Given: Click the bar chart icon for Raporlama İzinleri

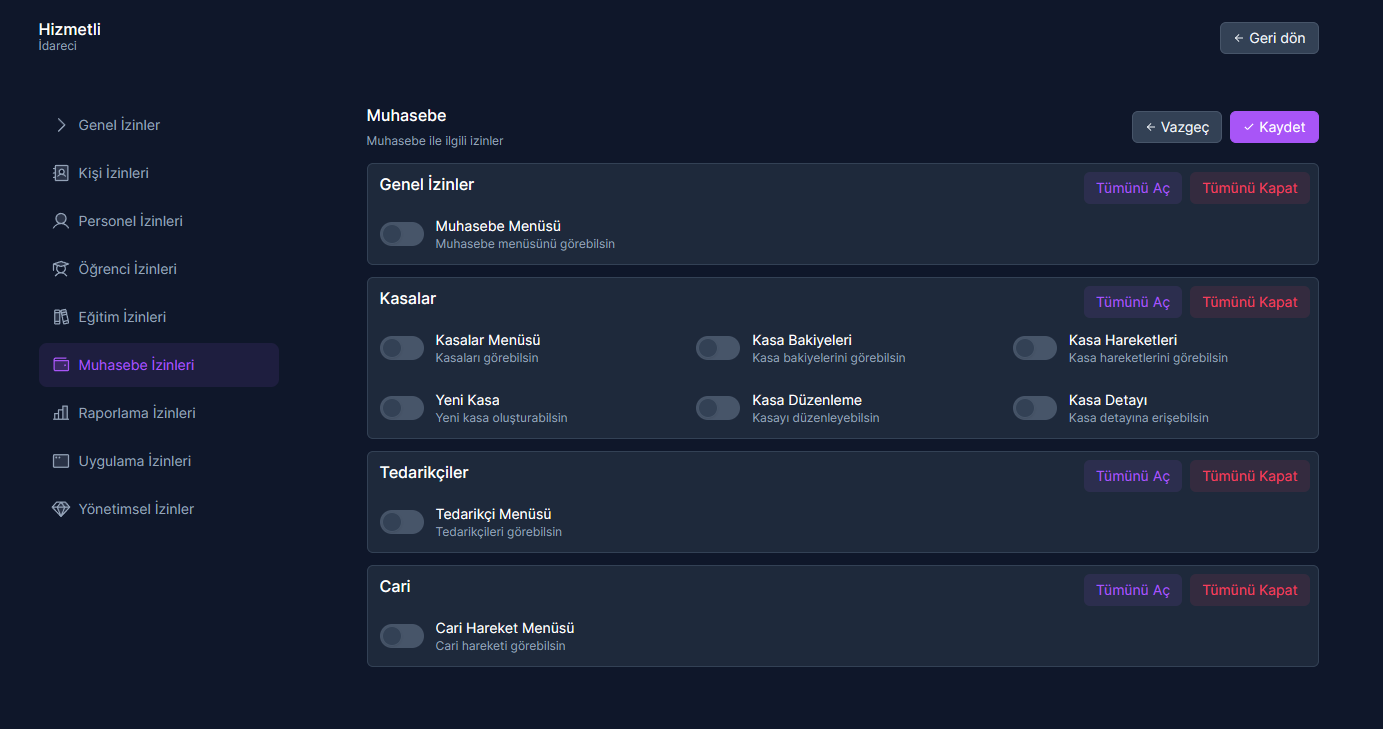Looking at the screenshot, I should [x=61, y=413].
